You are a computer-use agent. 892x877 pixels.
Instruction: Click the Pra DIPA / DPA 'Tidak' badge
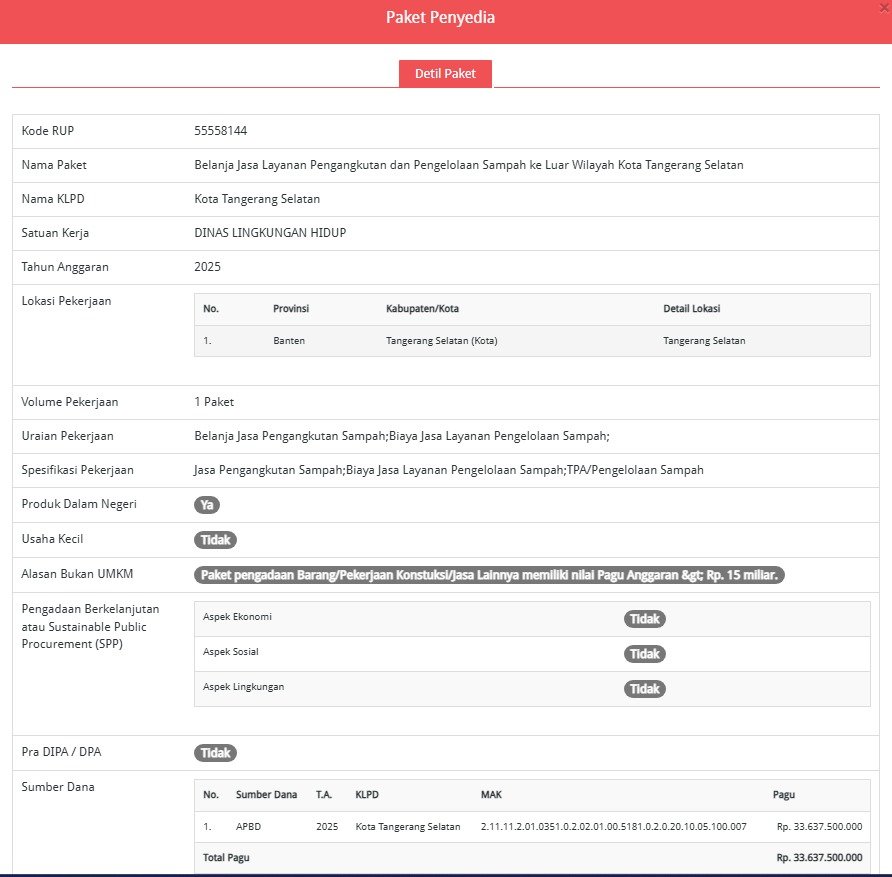click(215, 753)
